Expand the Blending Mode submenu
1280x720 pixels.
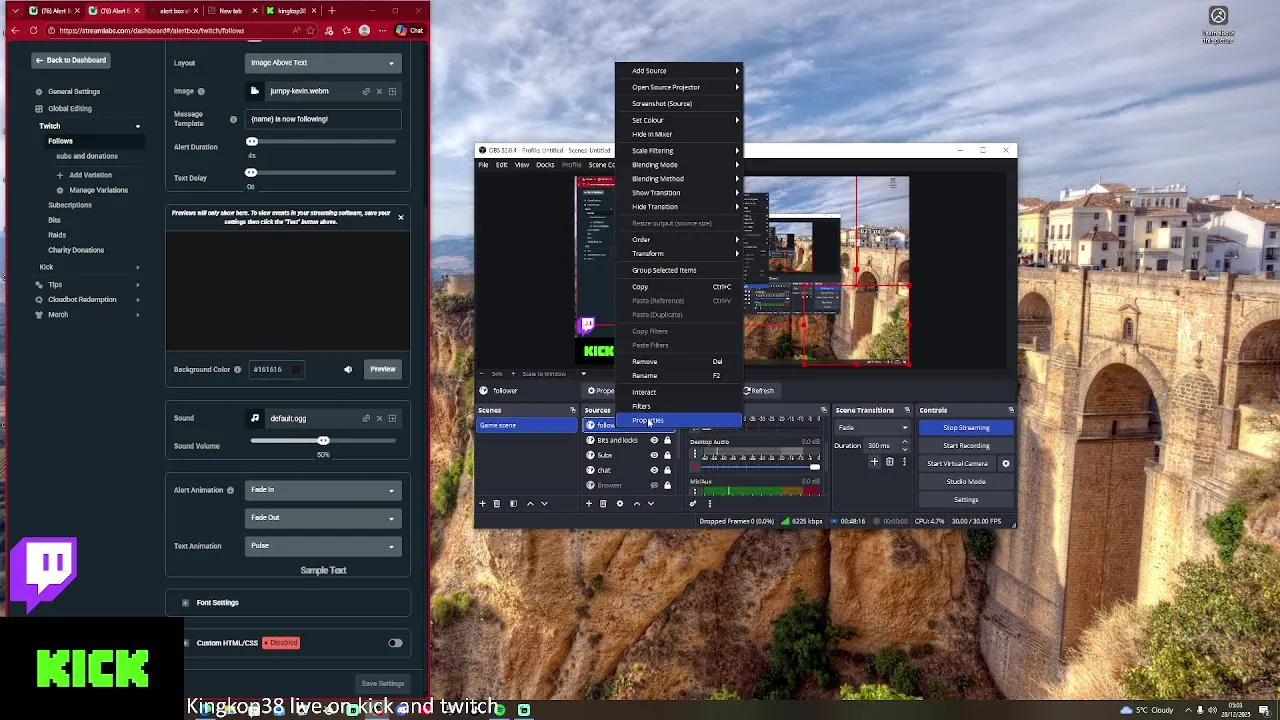[x=678, y=164]
